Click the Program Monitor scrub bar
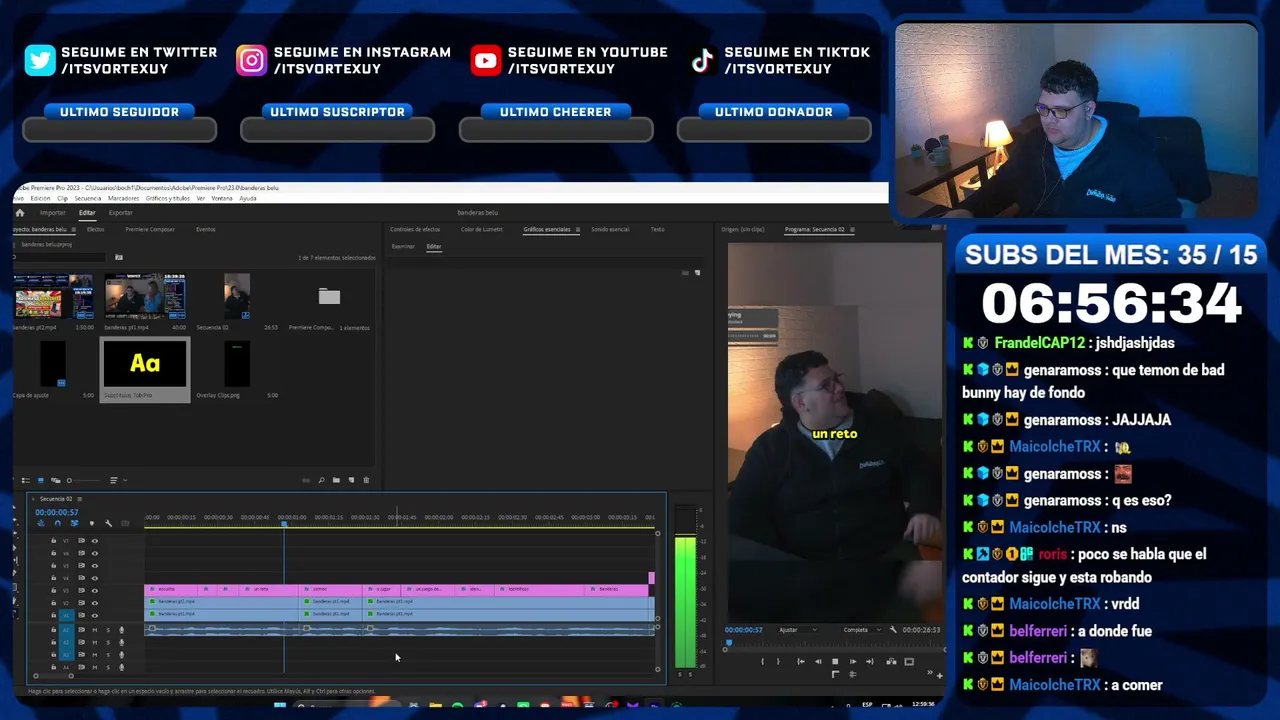 (834, 643)
